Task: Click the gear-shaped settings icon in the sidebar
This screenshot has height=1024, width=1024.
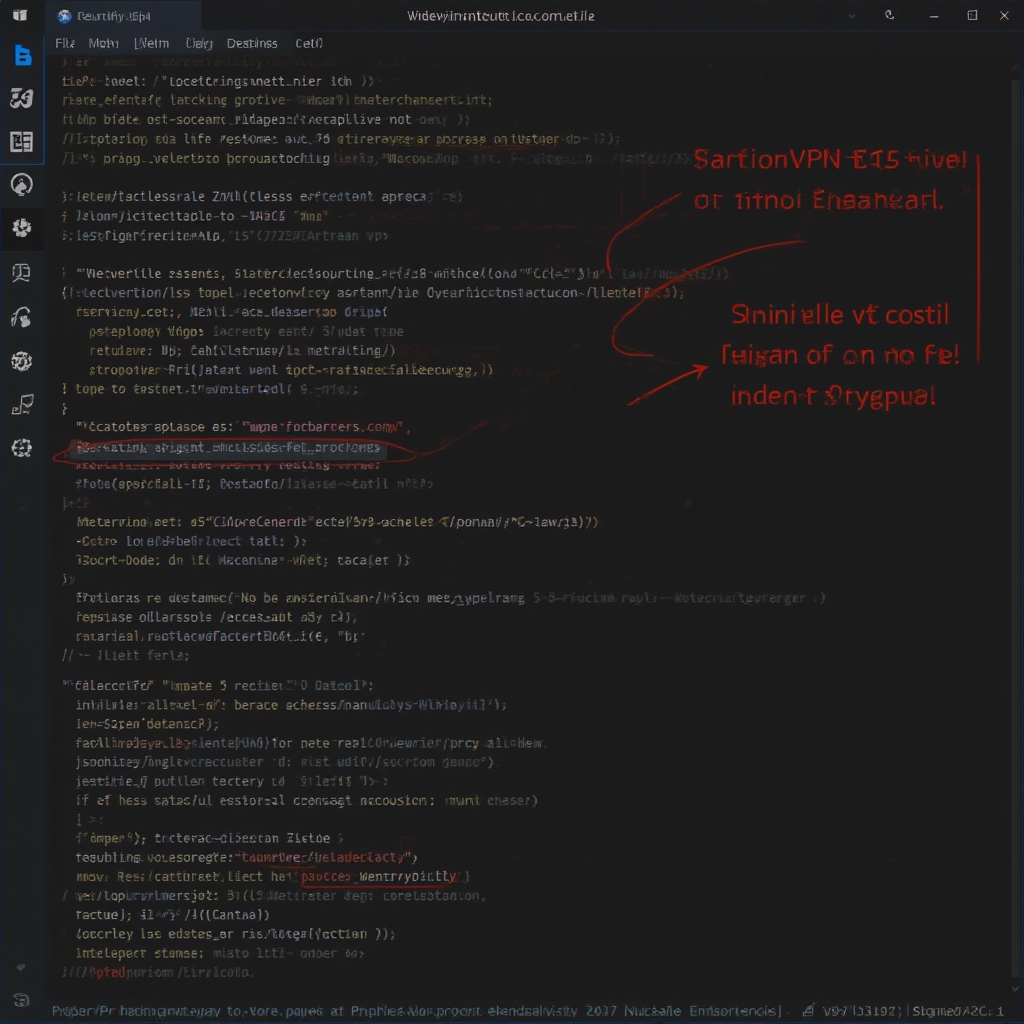Action: click(23, 362)
